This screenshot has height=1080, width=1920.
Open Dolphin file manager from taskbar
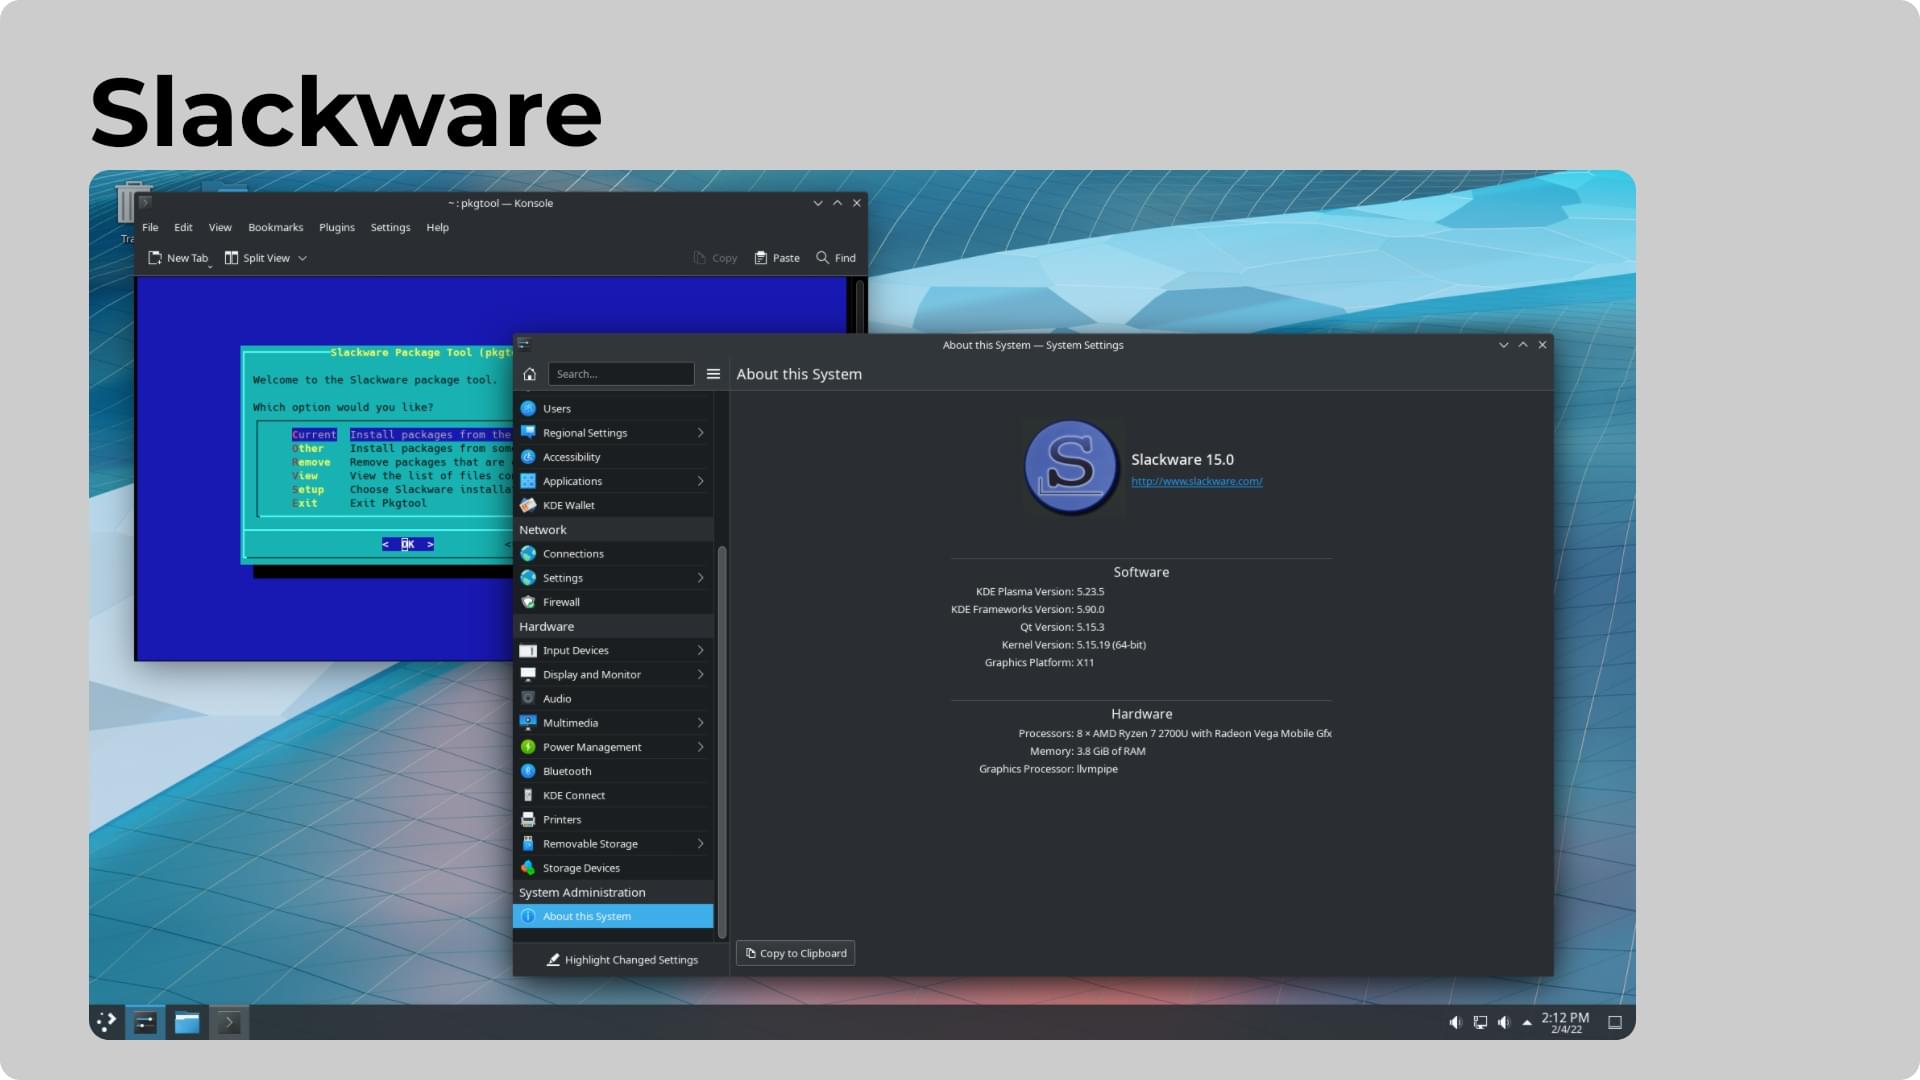(x=187, y=1022)
